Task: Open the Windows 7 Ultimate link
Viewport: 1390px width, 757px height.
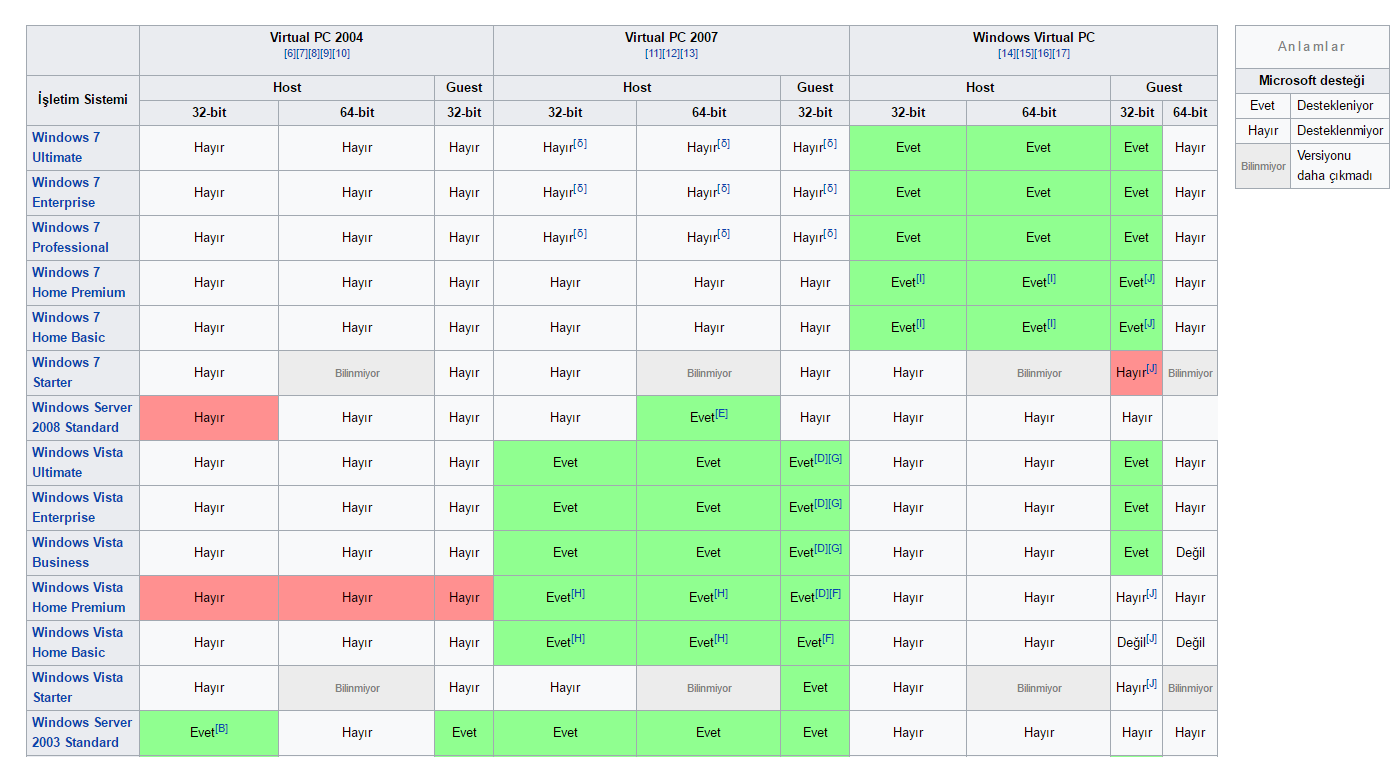Action: coord(66,147)
